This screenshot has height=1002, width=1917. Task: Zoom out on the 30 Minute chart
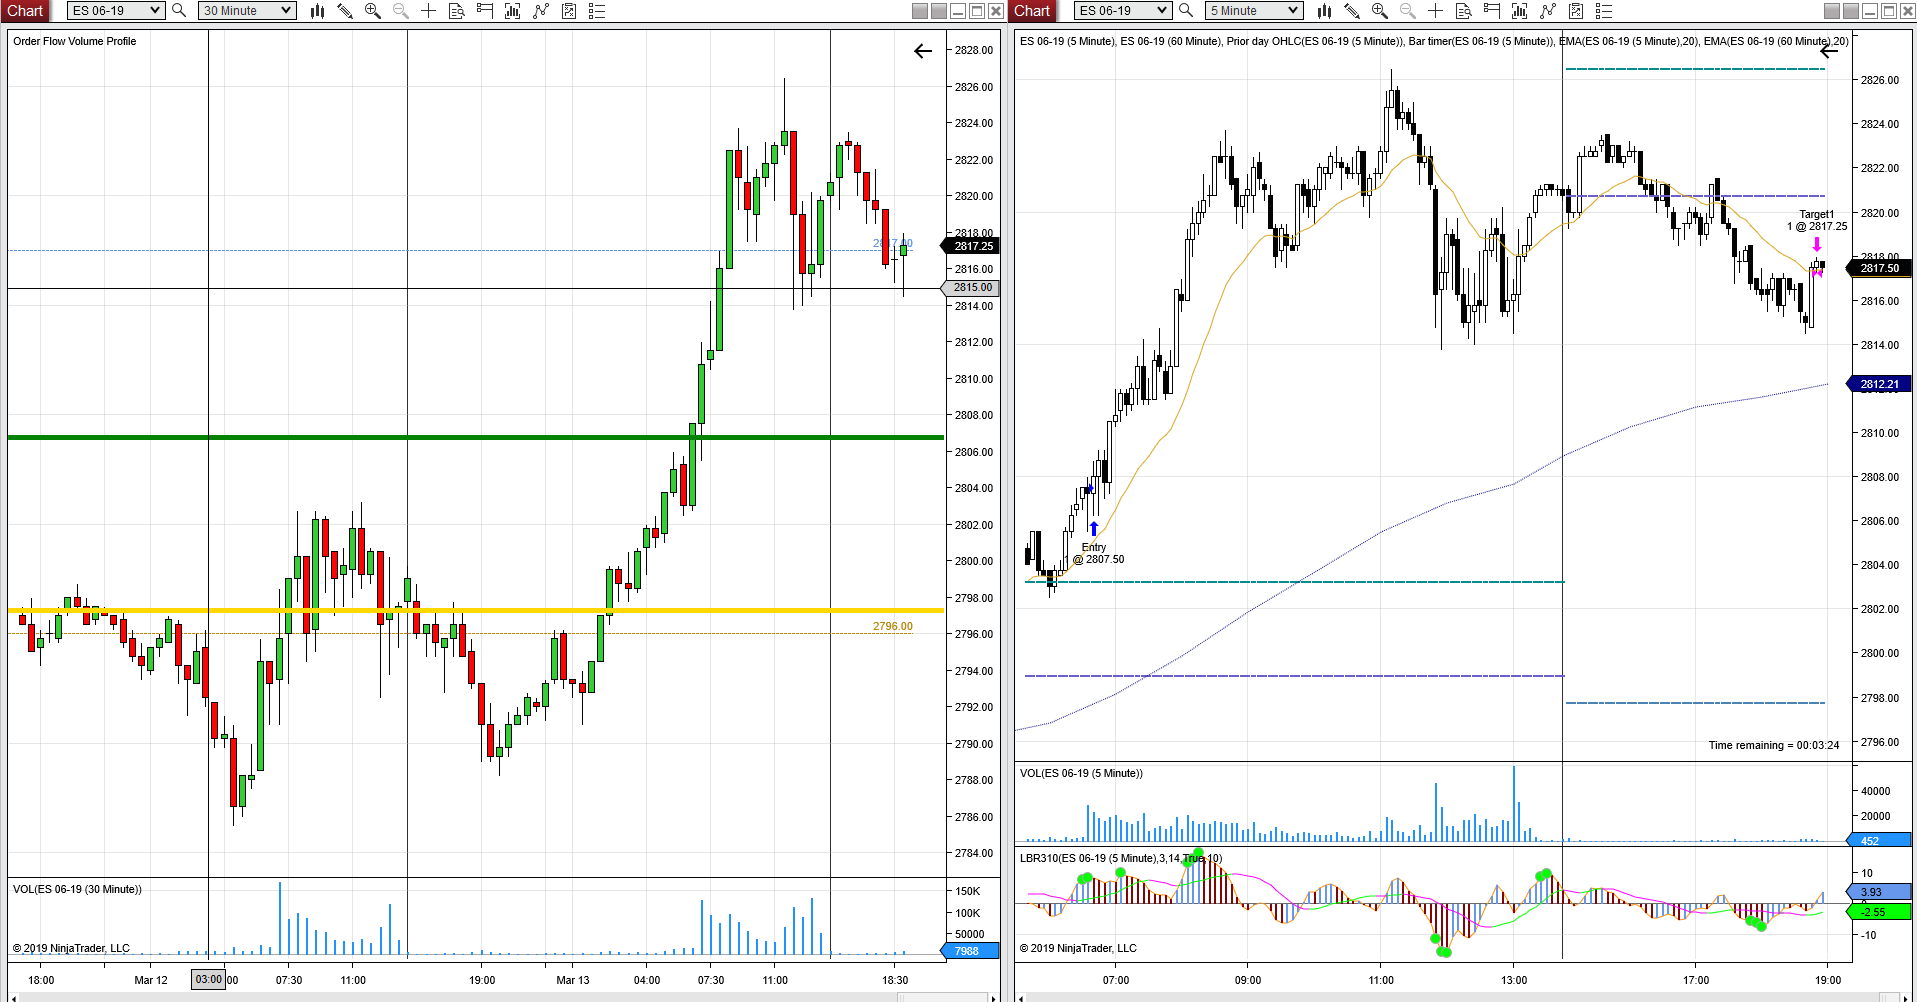tap(401, 10)
